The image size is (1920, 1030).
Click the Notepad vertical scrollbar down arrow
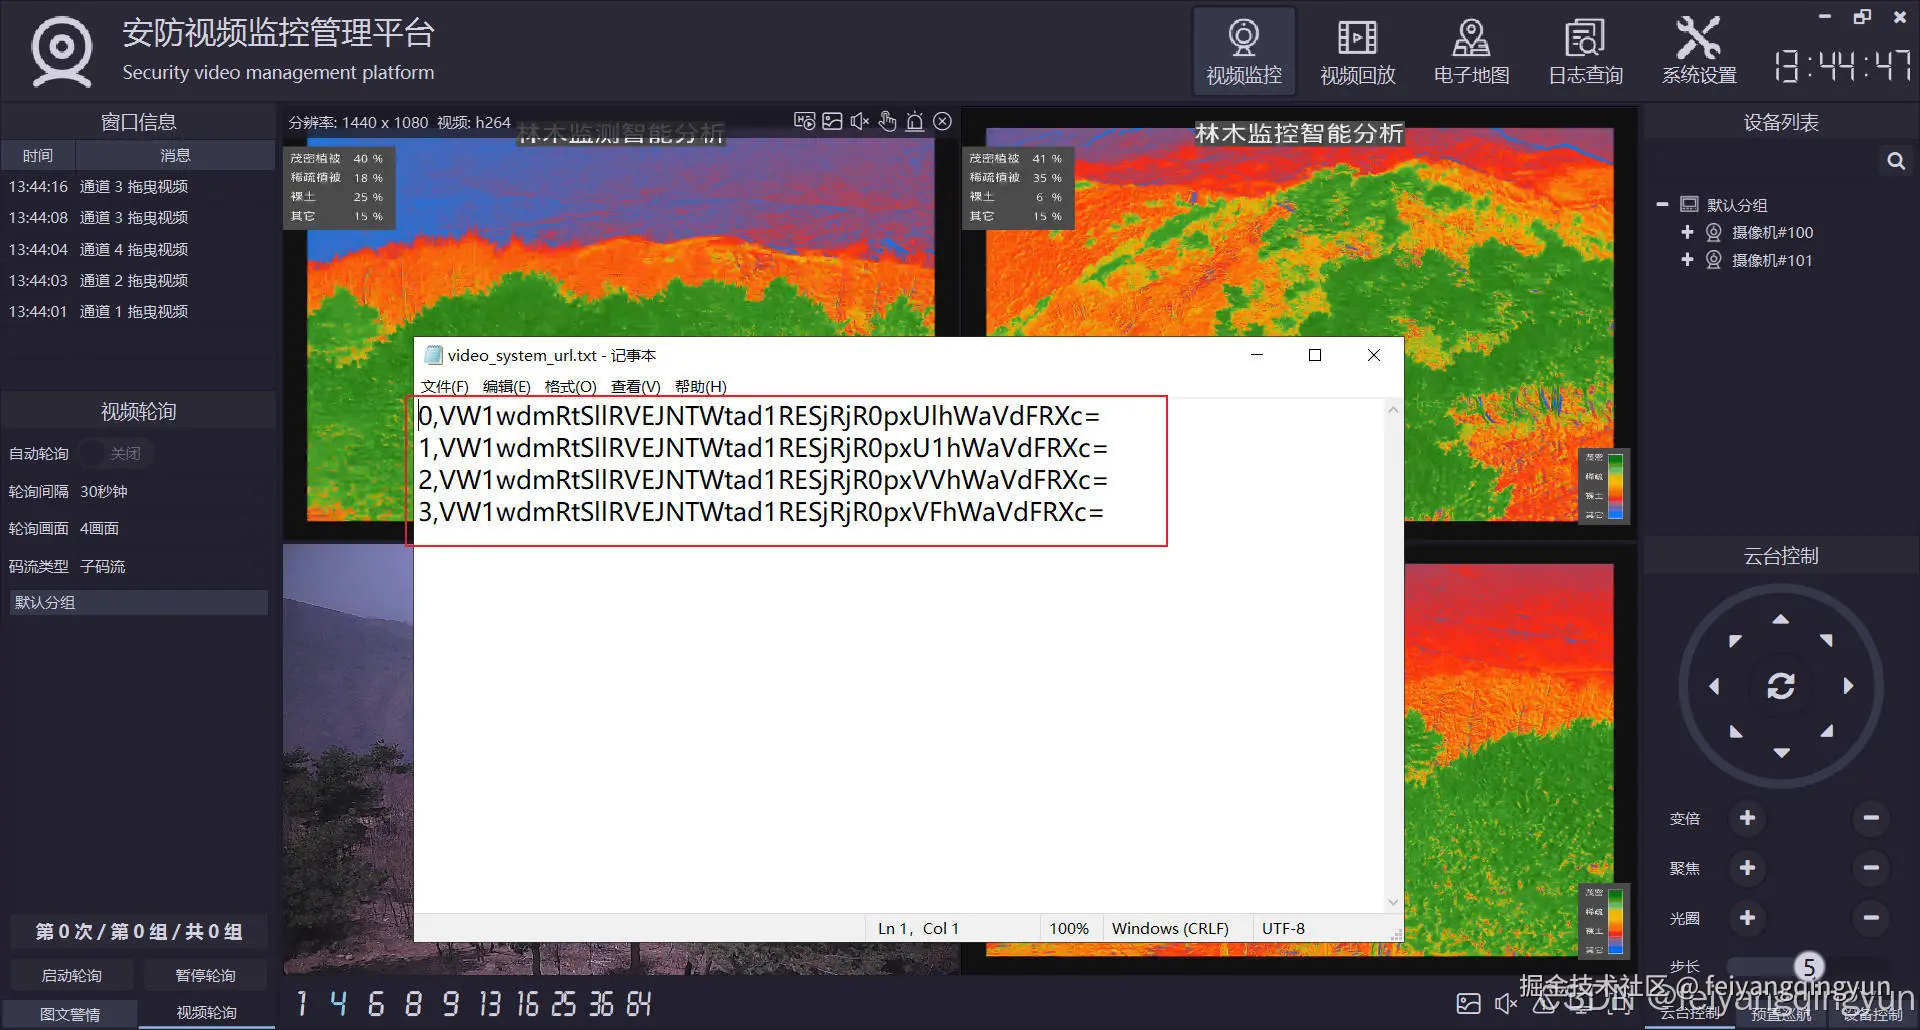(1393, 902)
